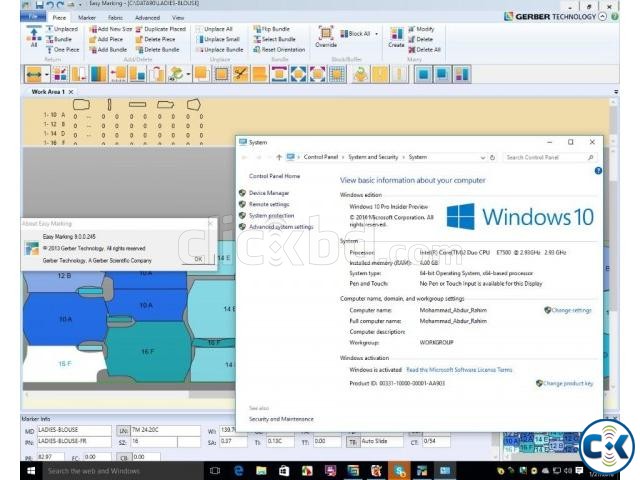The height and width of the screenshot is (480, 640).
Task: Click Control Panel breadcrumb
Action: [321, 157]
